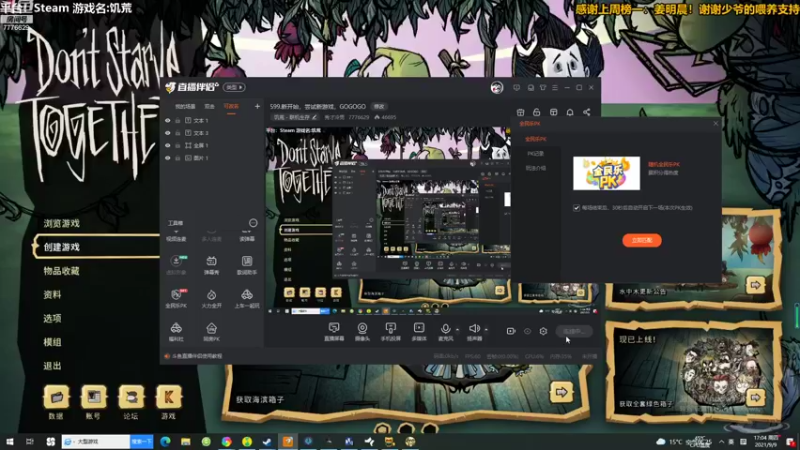Open the message icon in streaming app title bar

[x=517, y=88]
